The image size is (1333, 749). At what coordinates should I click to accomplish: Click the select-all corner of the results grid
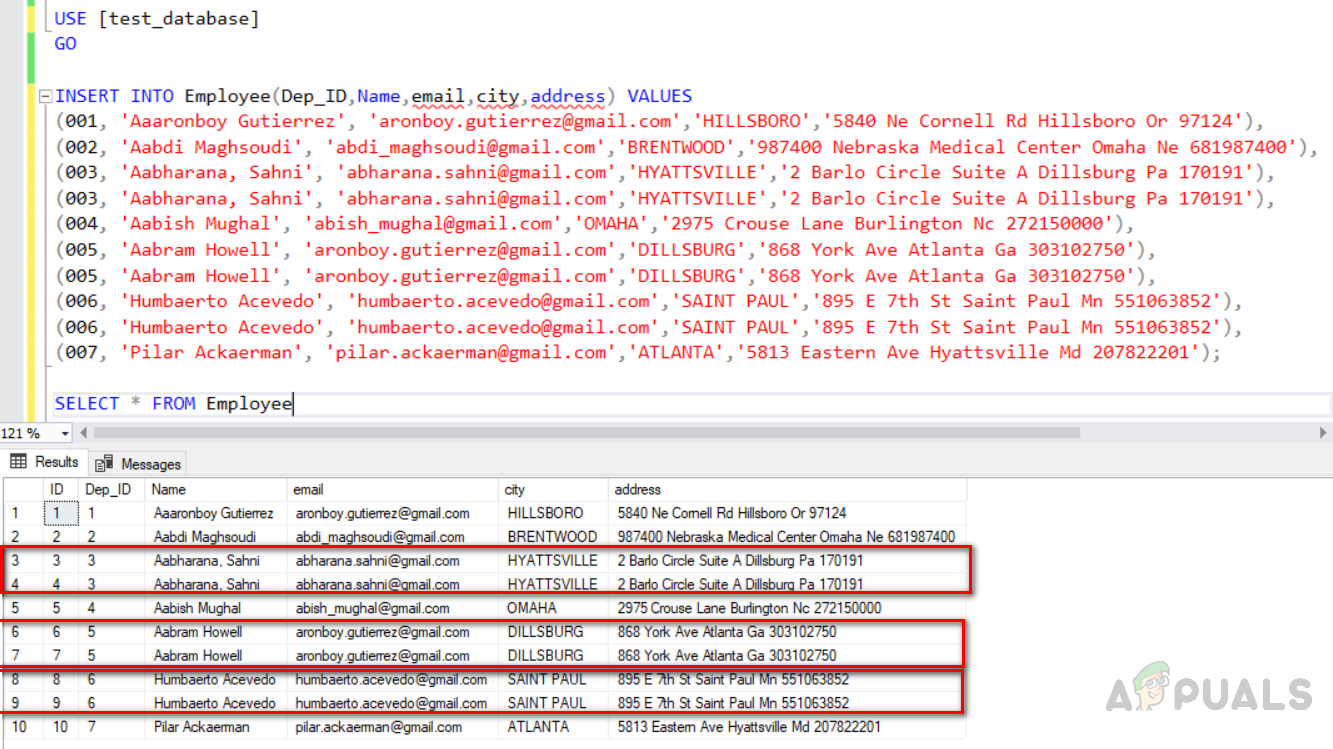[x=22, y=489]
